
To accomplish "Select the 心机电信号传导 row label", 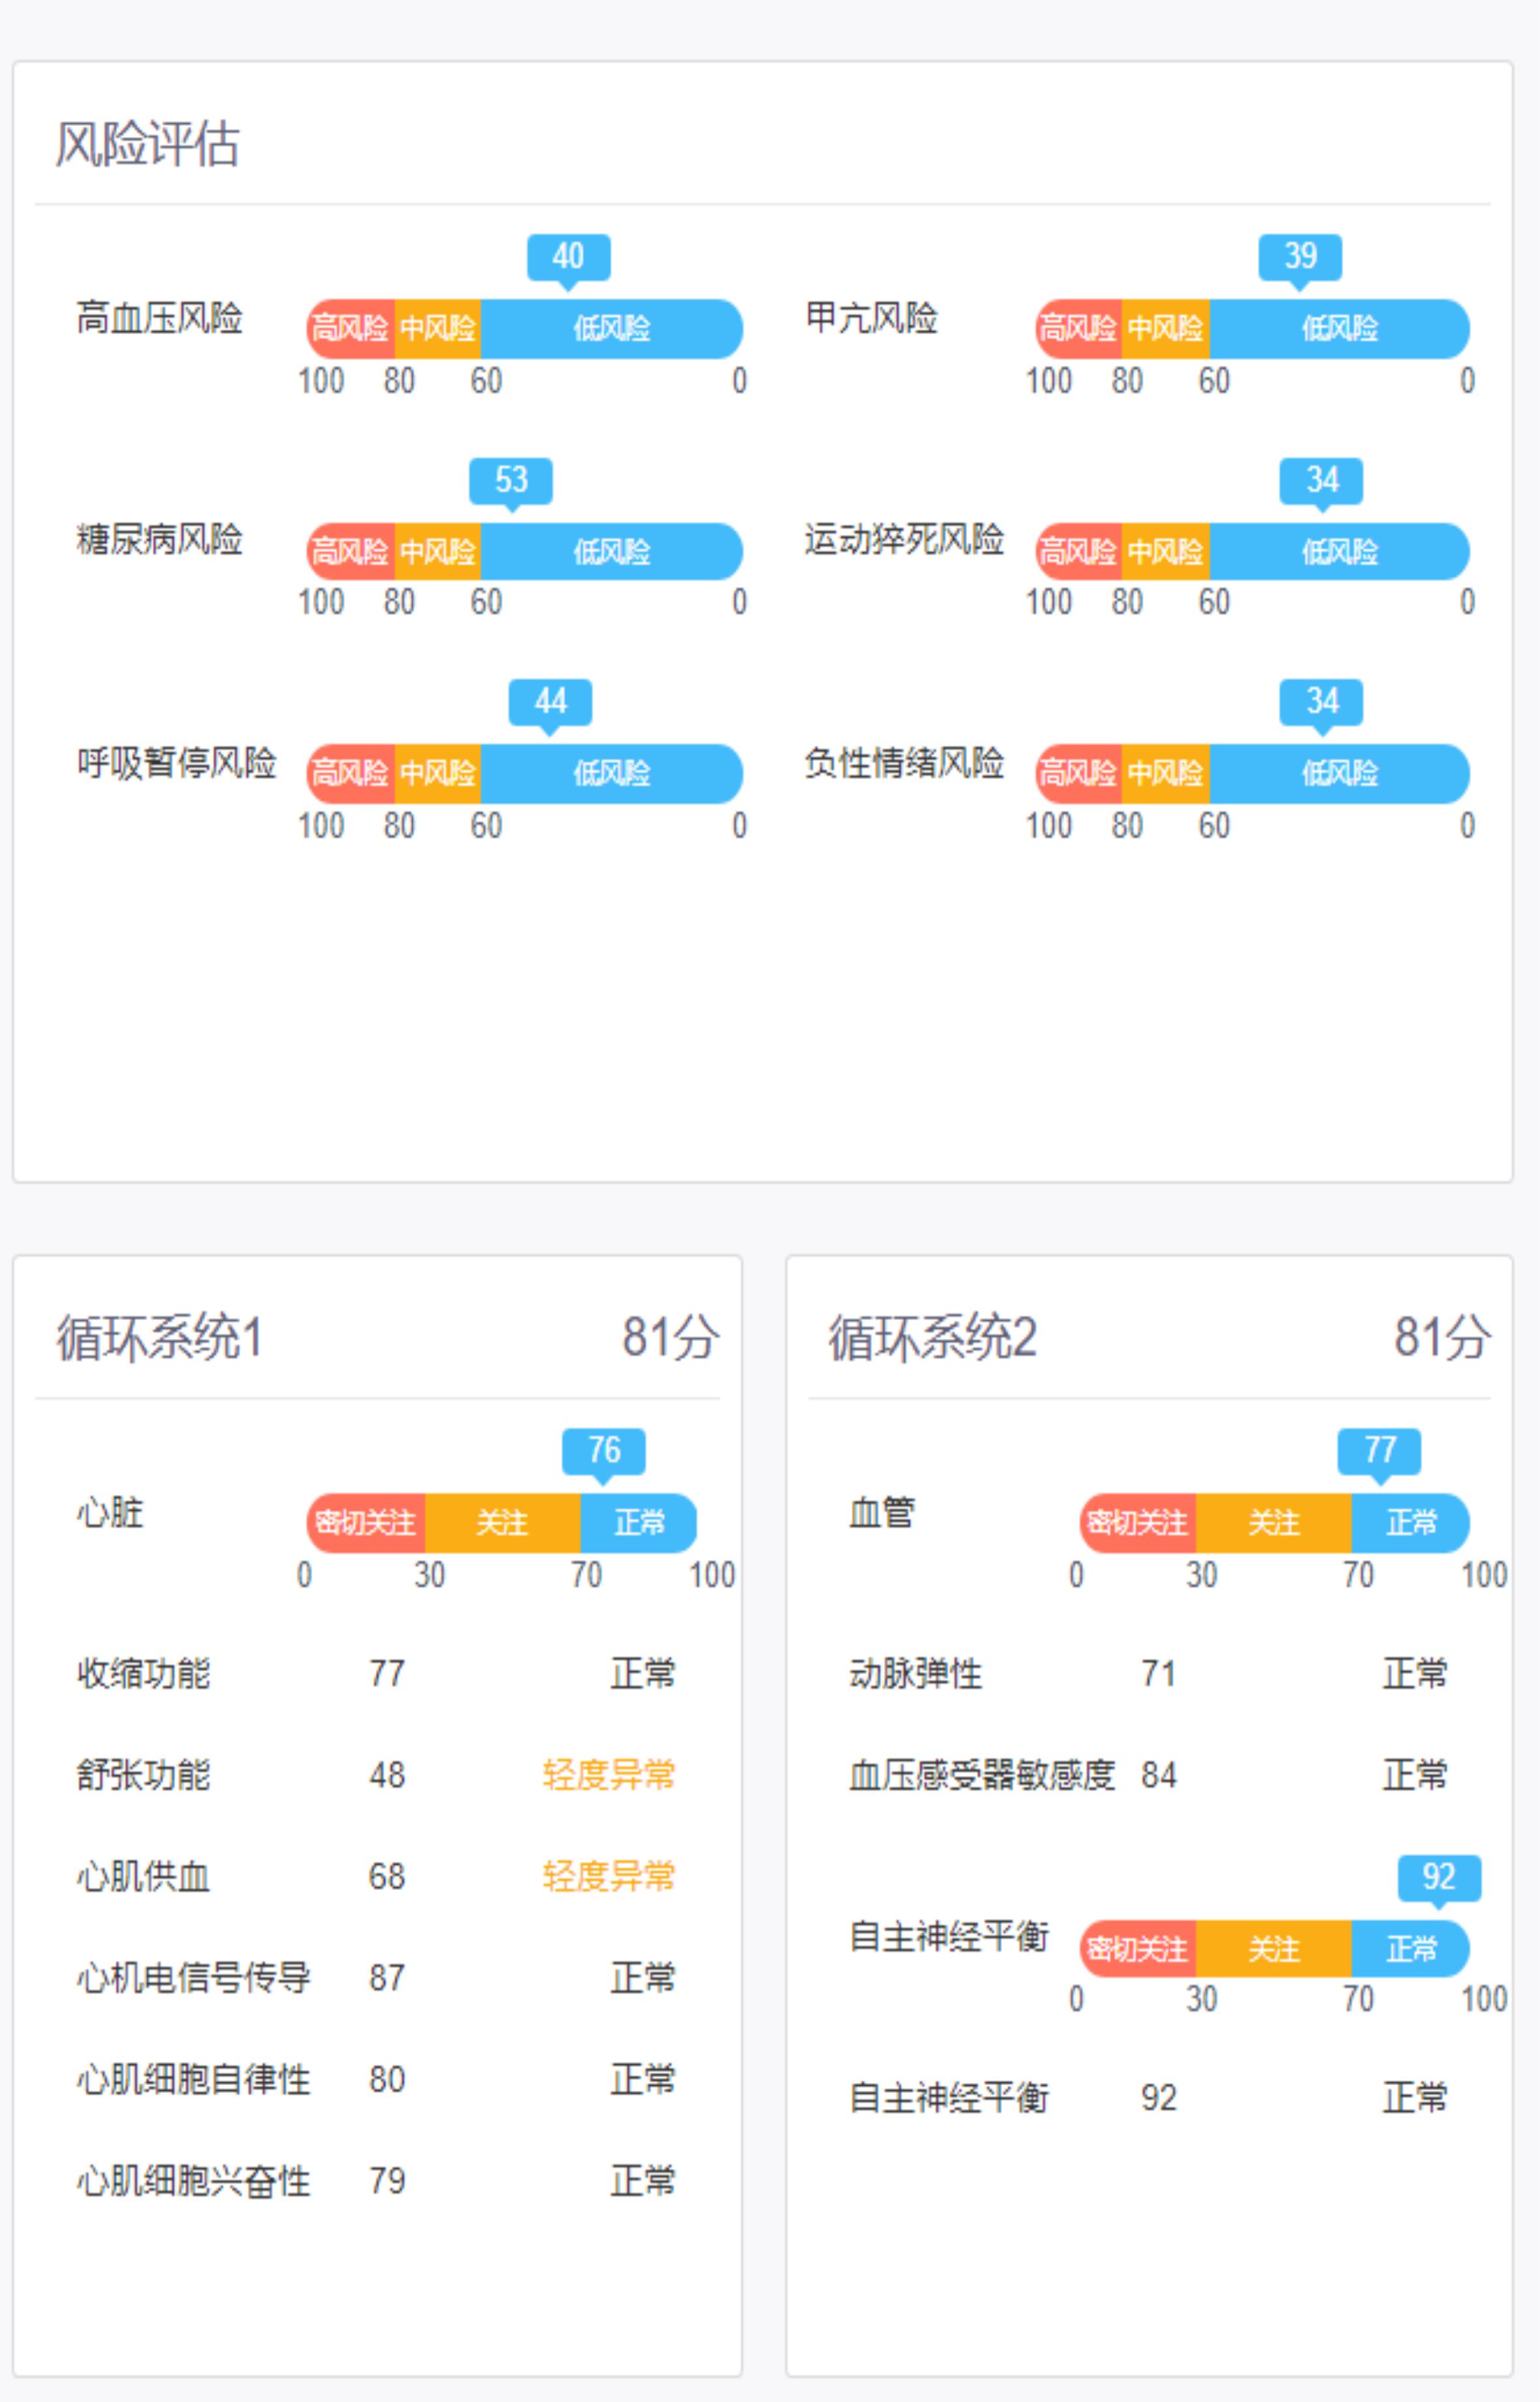I will tap(193, 1978).
